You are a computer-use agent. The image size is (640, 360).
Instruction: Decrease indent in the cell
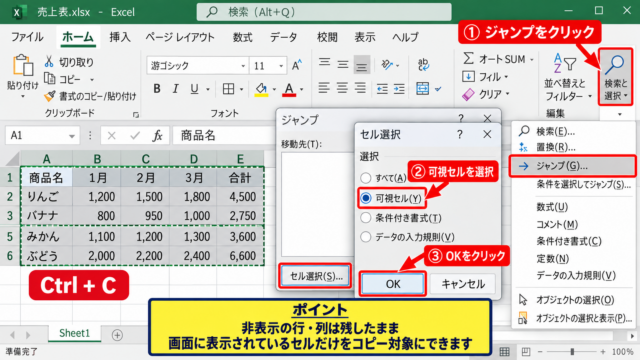[382, 89]
